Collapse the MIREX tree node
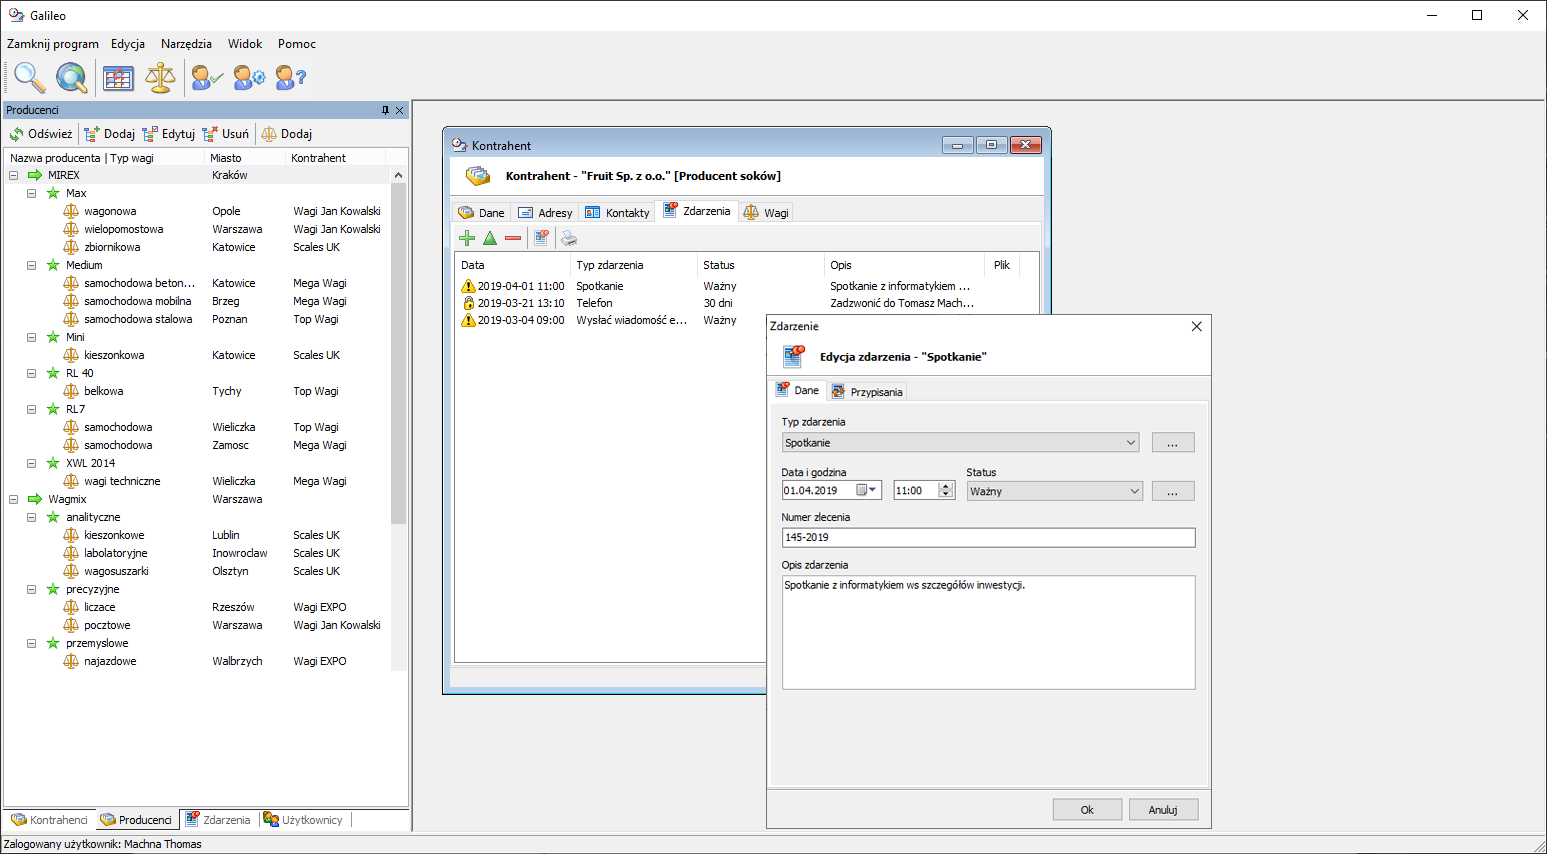1547x854 pixels. pos(14,175)
